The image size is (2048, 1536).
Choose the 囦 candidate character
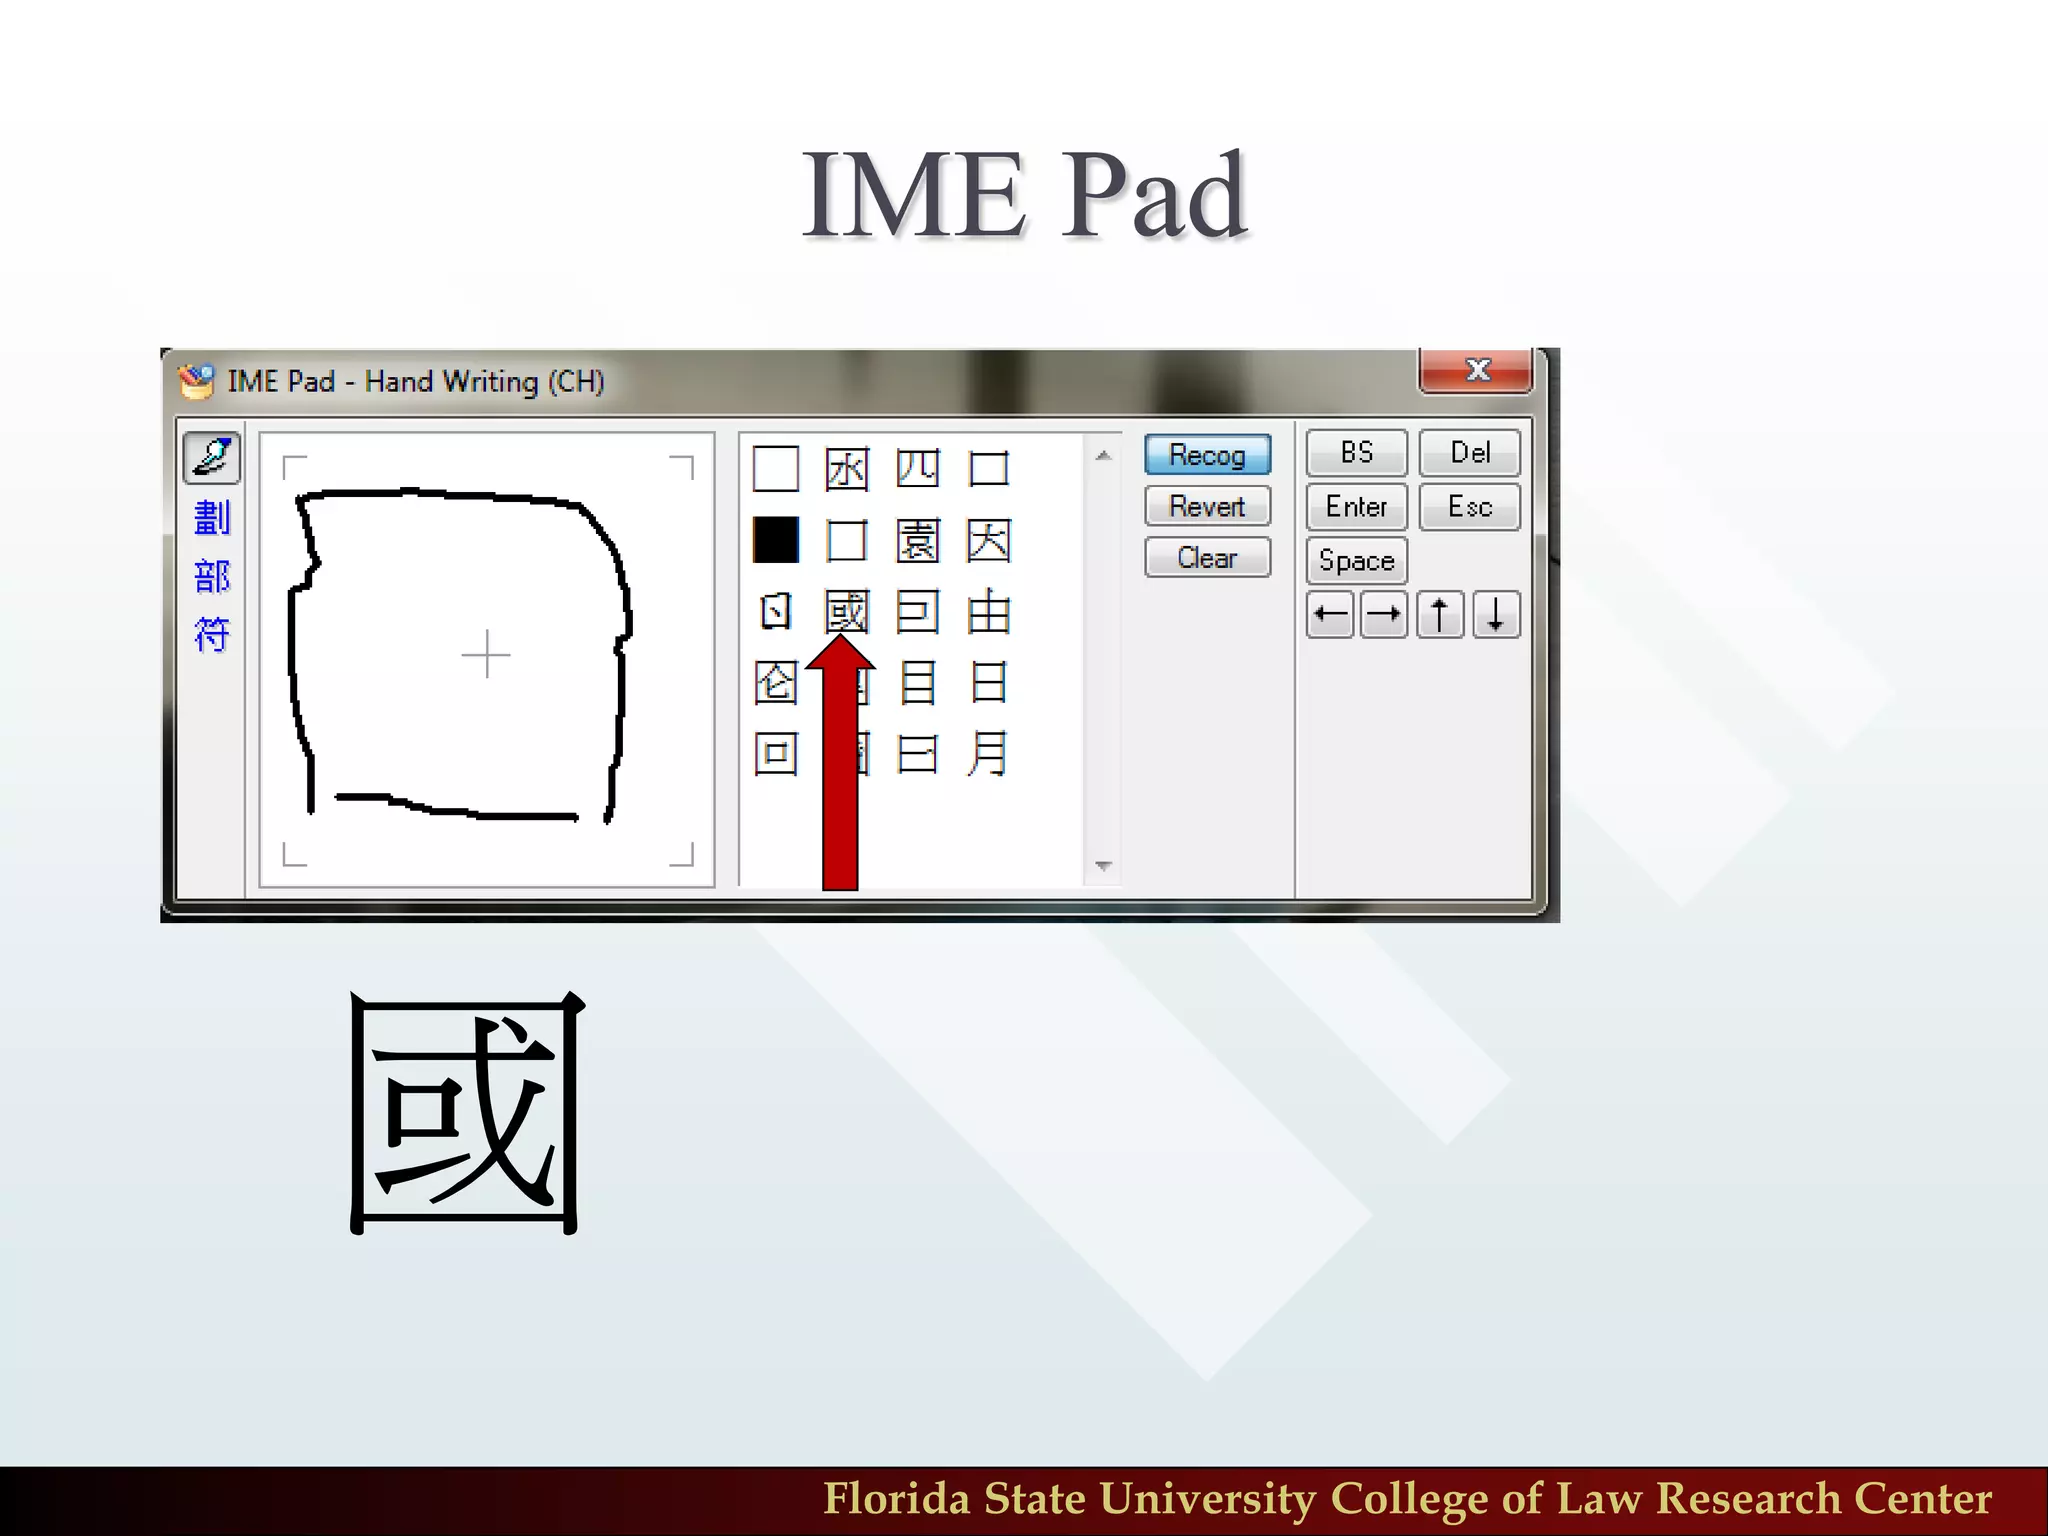pos(846,468)
